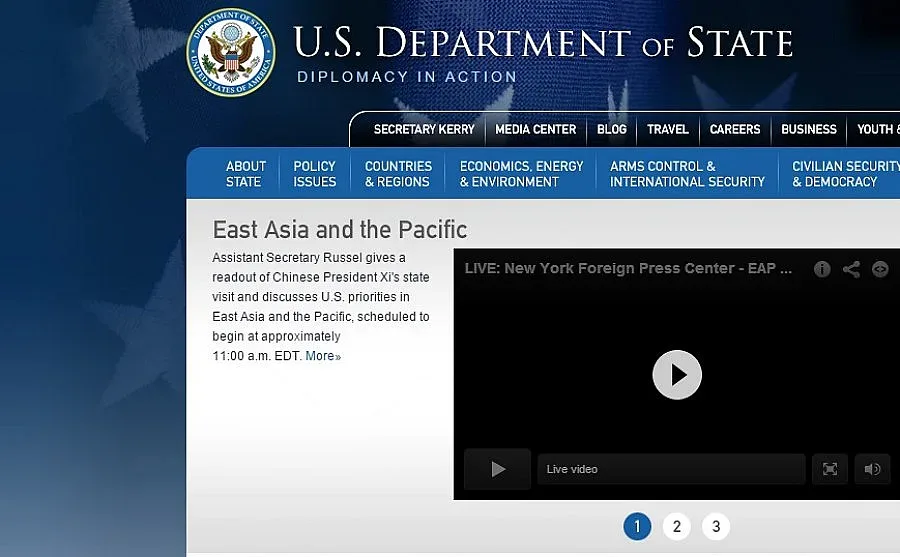
Task: Switch to slide 2 in the carousel
Action: [x=677, y=526]
